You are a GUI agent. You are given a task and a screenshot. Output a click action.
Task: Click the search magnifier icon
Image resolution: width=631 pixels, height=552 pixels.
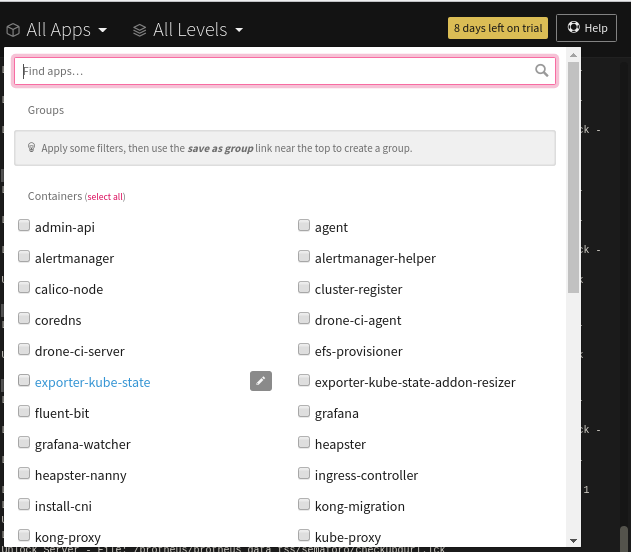(x=542, y=71)
